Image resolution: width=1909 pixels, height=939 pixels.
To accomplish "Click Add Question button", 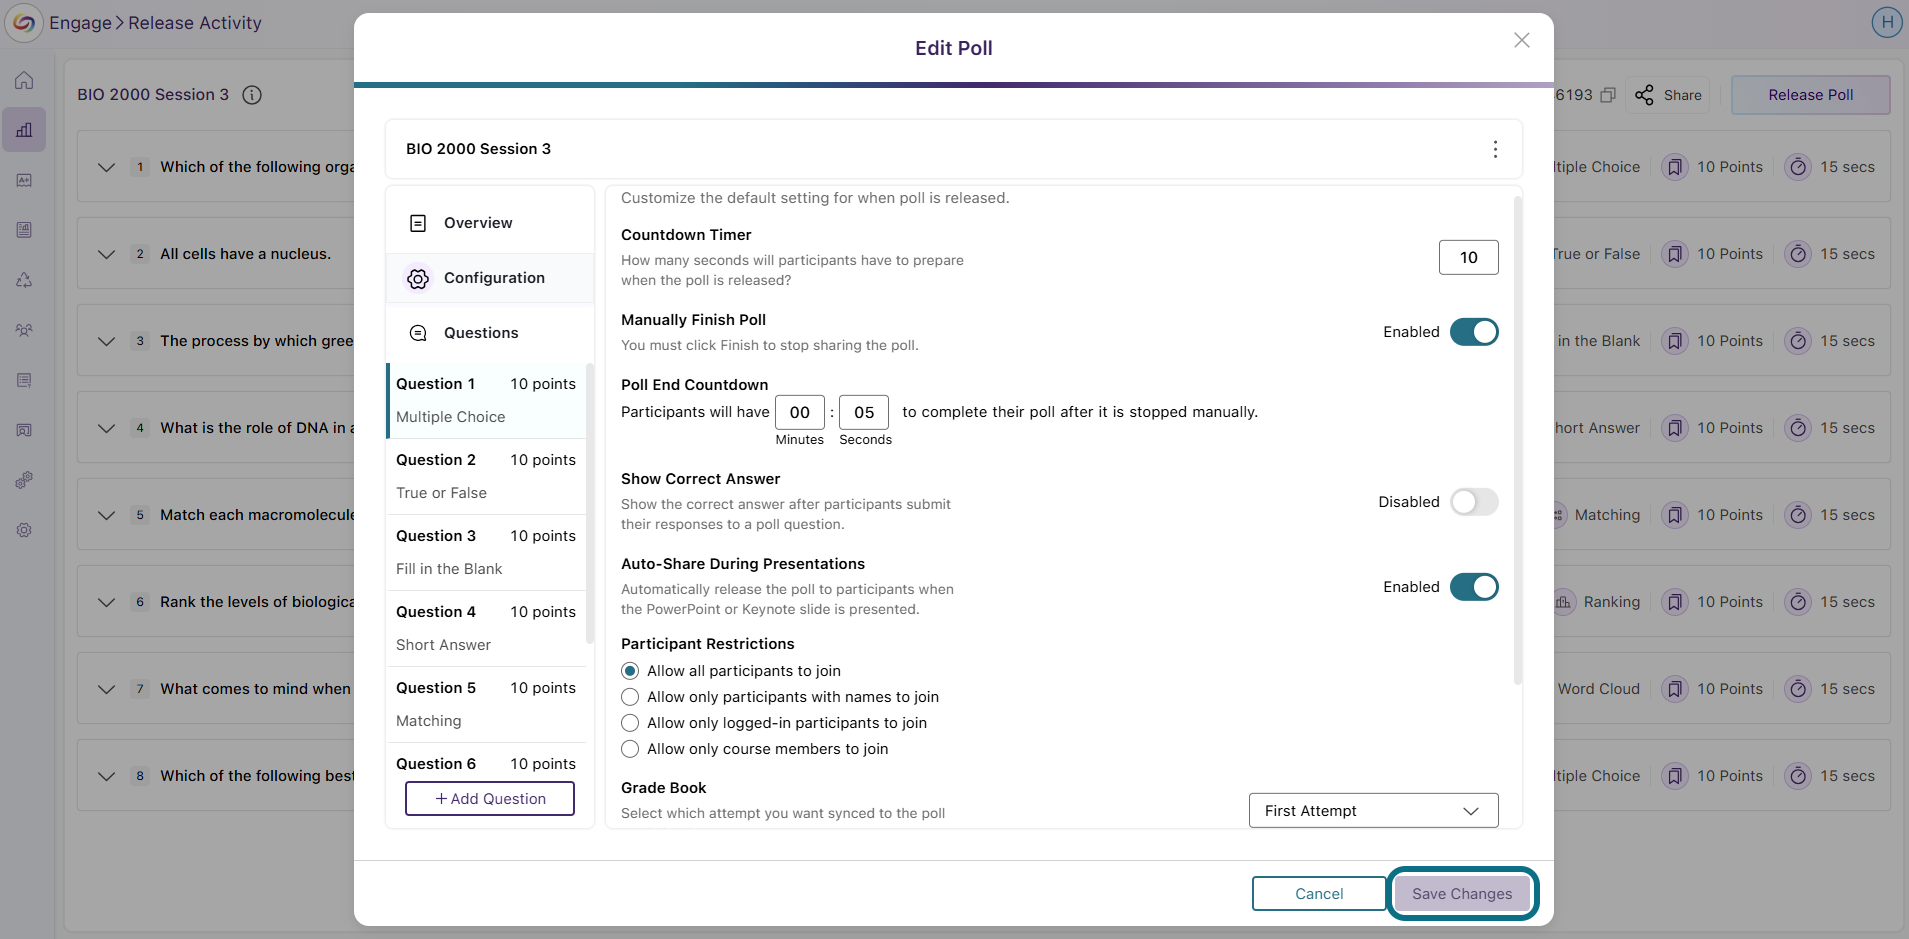I will (490, 799).
